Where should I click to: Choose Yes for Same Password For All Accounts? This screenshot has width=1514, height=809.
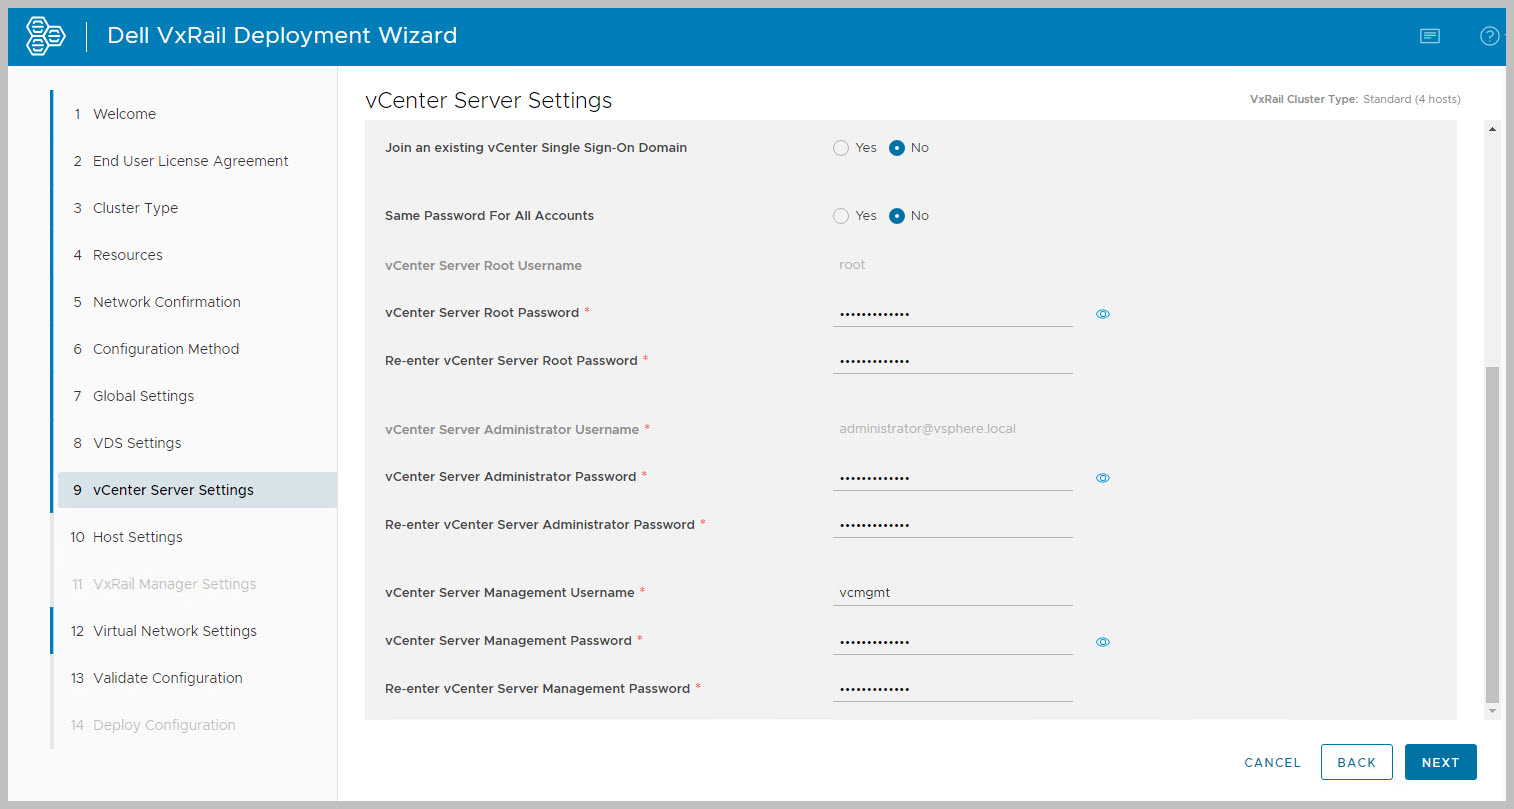pyautogui.click(x=841, y=216)
